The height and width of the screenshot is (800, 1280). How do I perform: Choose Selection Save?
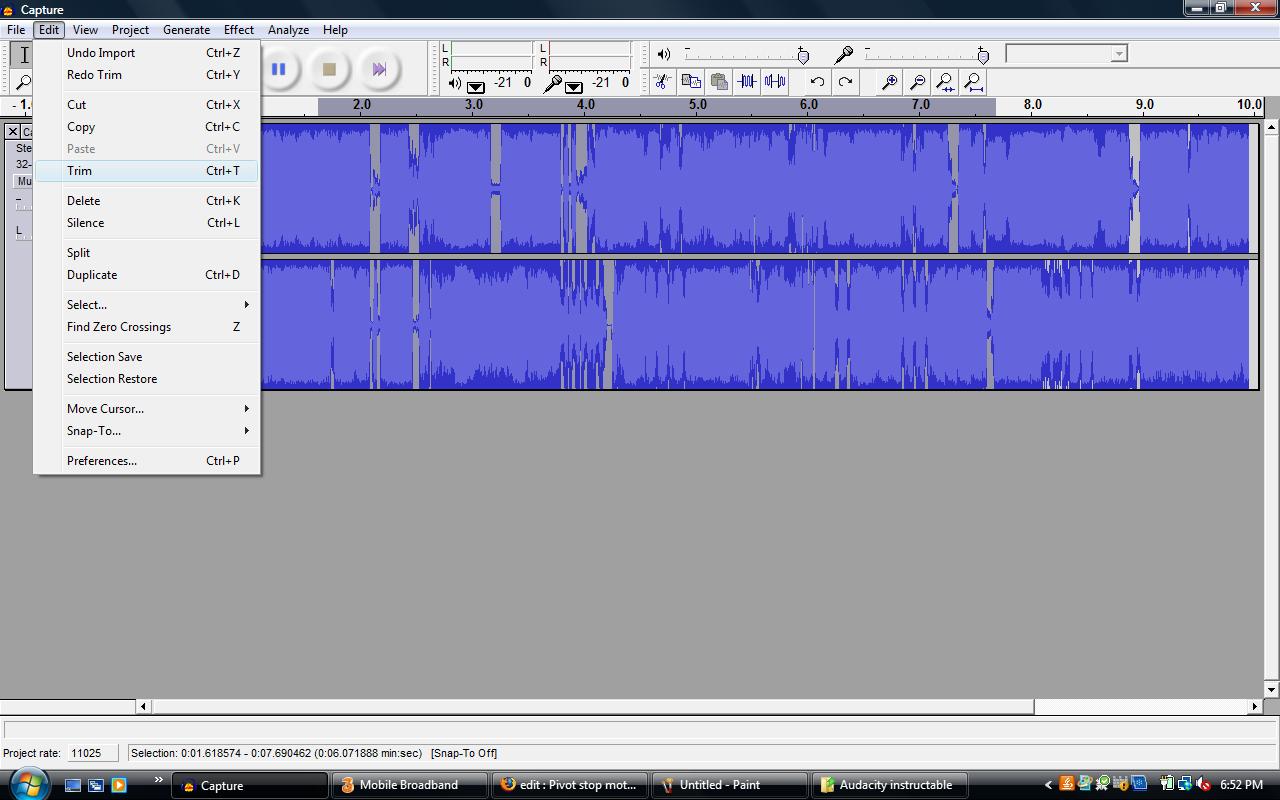147,357
